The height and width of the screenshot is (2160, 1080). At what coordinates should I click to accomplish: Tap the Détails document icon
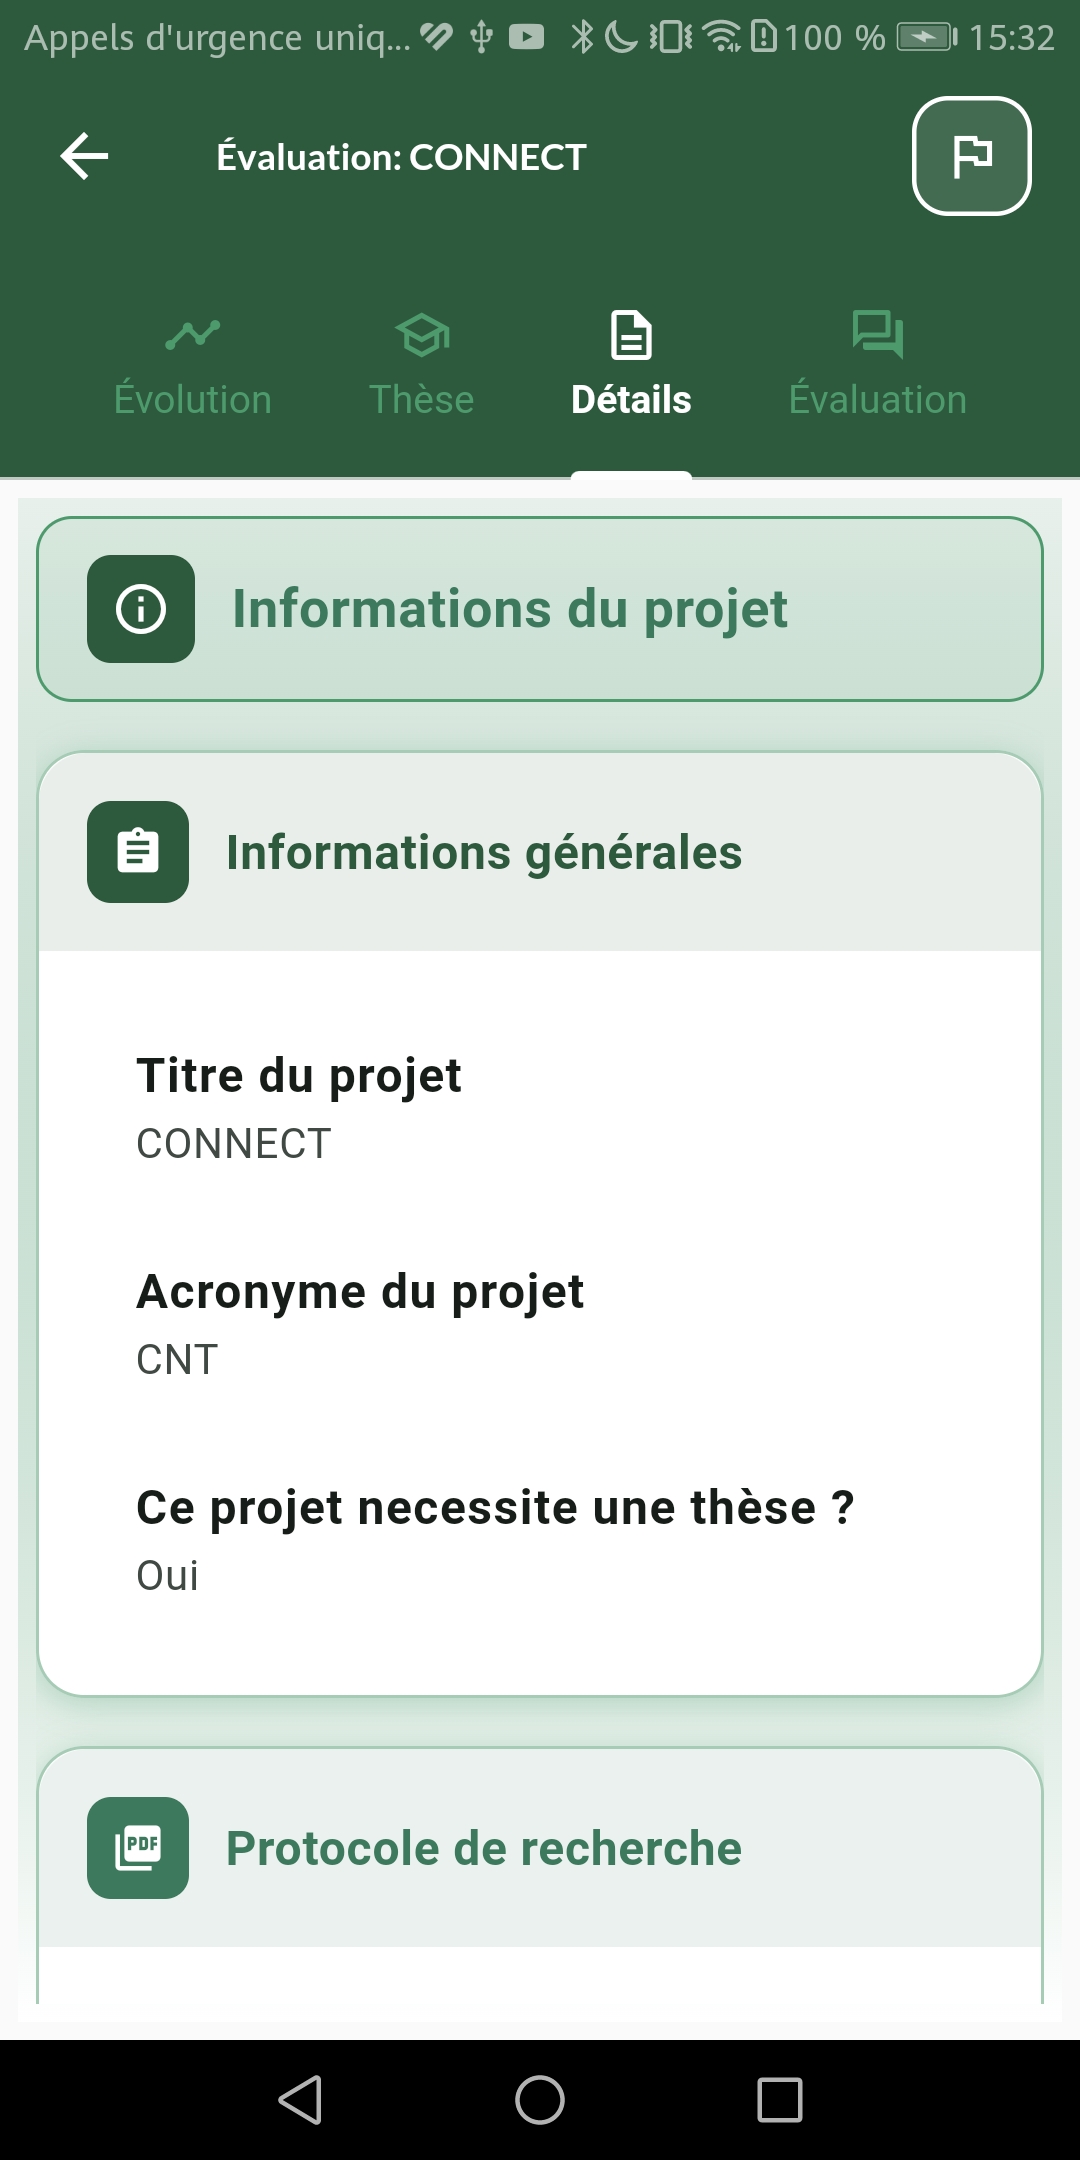coord(631,335)
